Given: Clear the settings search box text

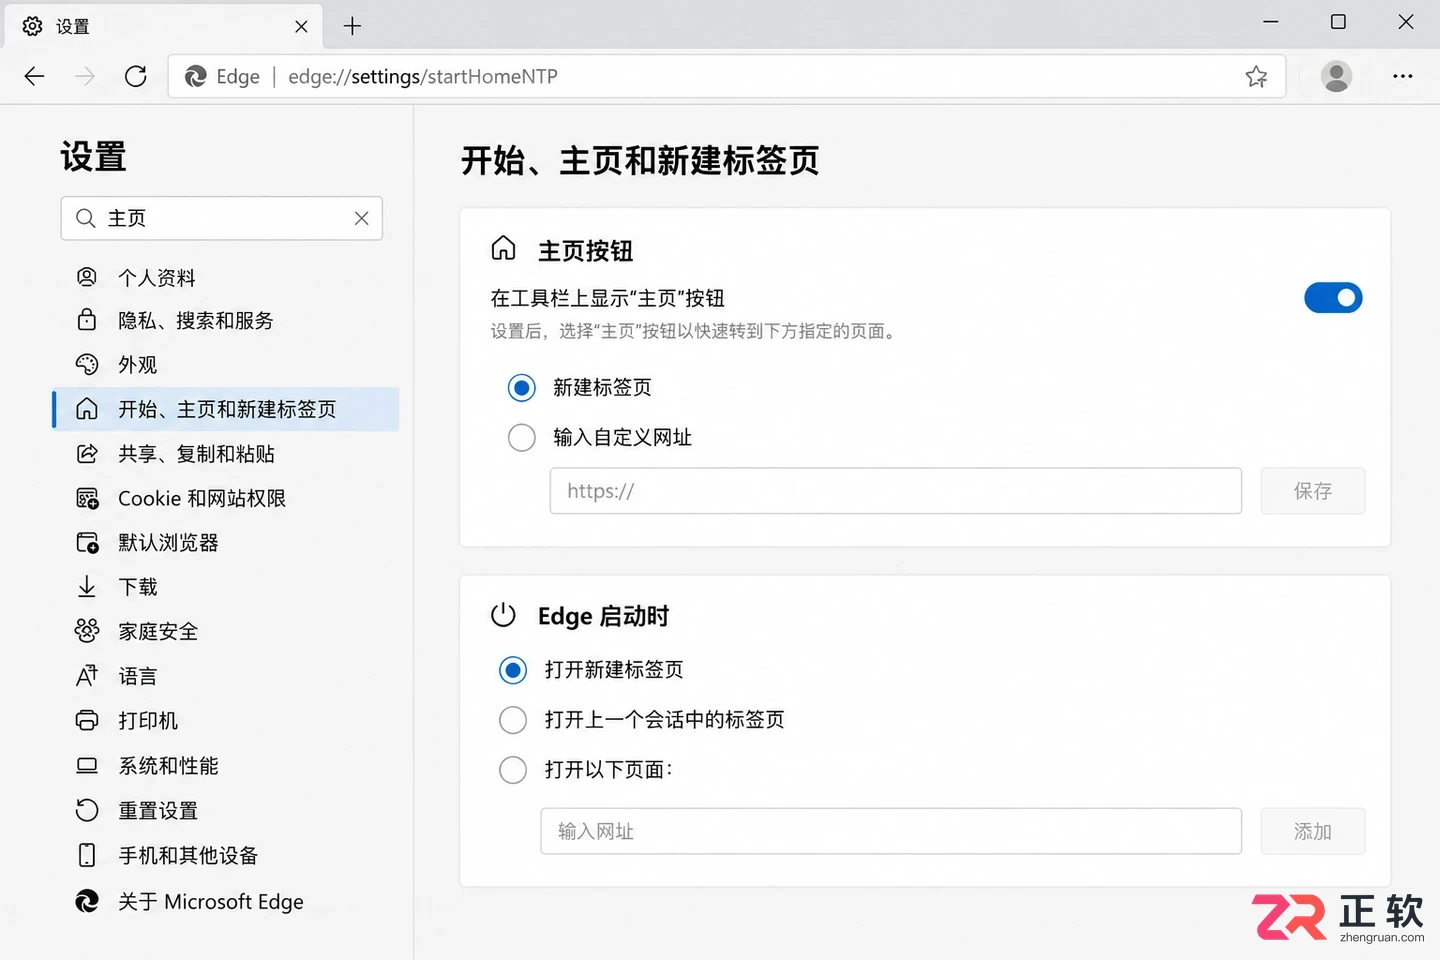Looking at the screenshot, I should pos(362,218).
